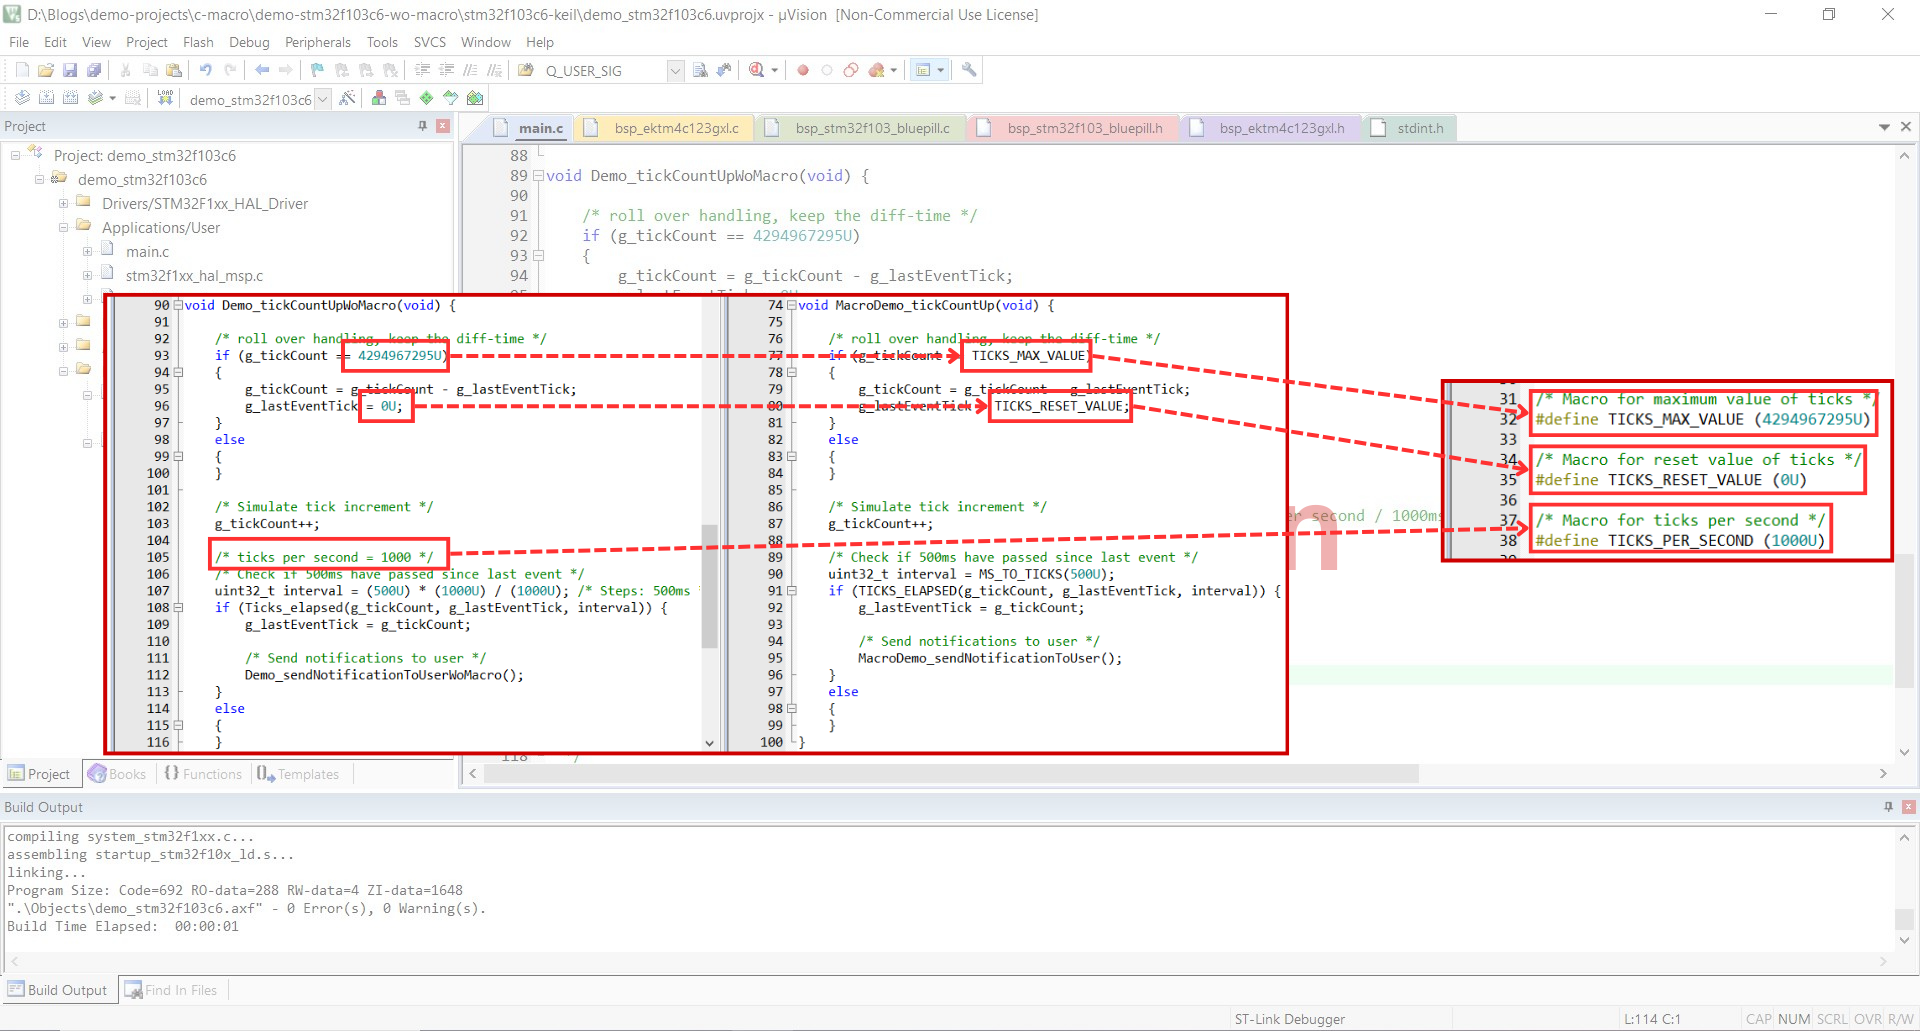Image resolution: width=1920 pixels, height=1031 pixels.
Task: Toggle bookmark flag icon in toolbar
Action: coord(317,70)
